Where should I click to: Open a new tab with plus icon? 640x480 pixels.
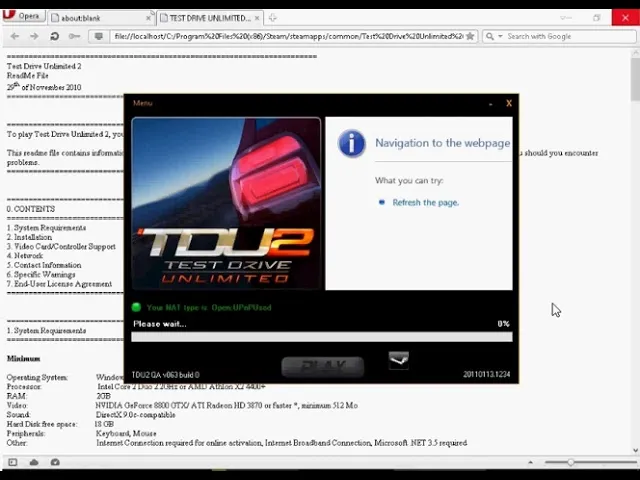click(273, 18)
